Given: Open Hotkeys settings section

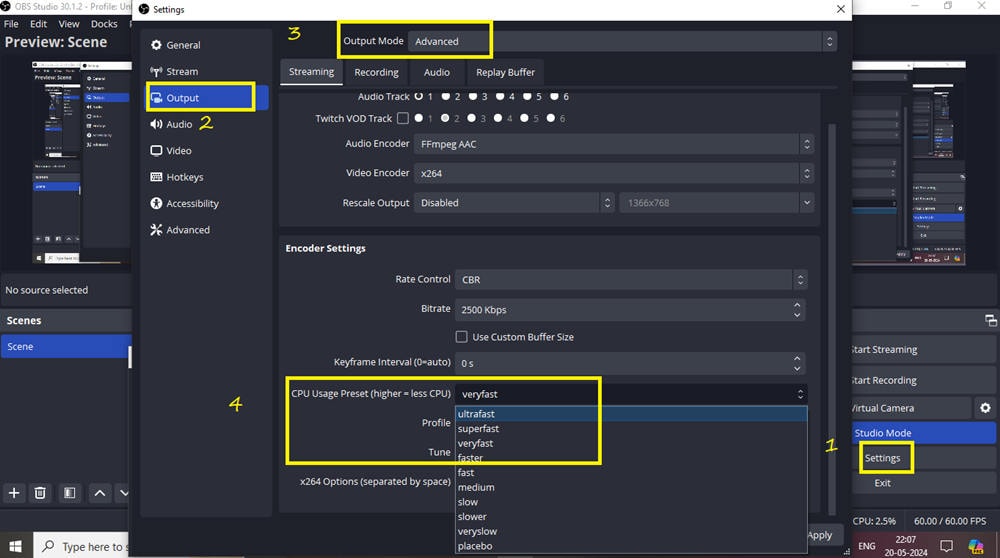Looking at the screenshot, I should click(x=185, y=177).
